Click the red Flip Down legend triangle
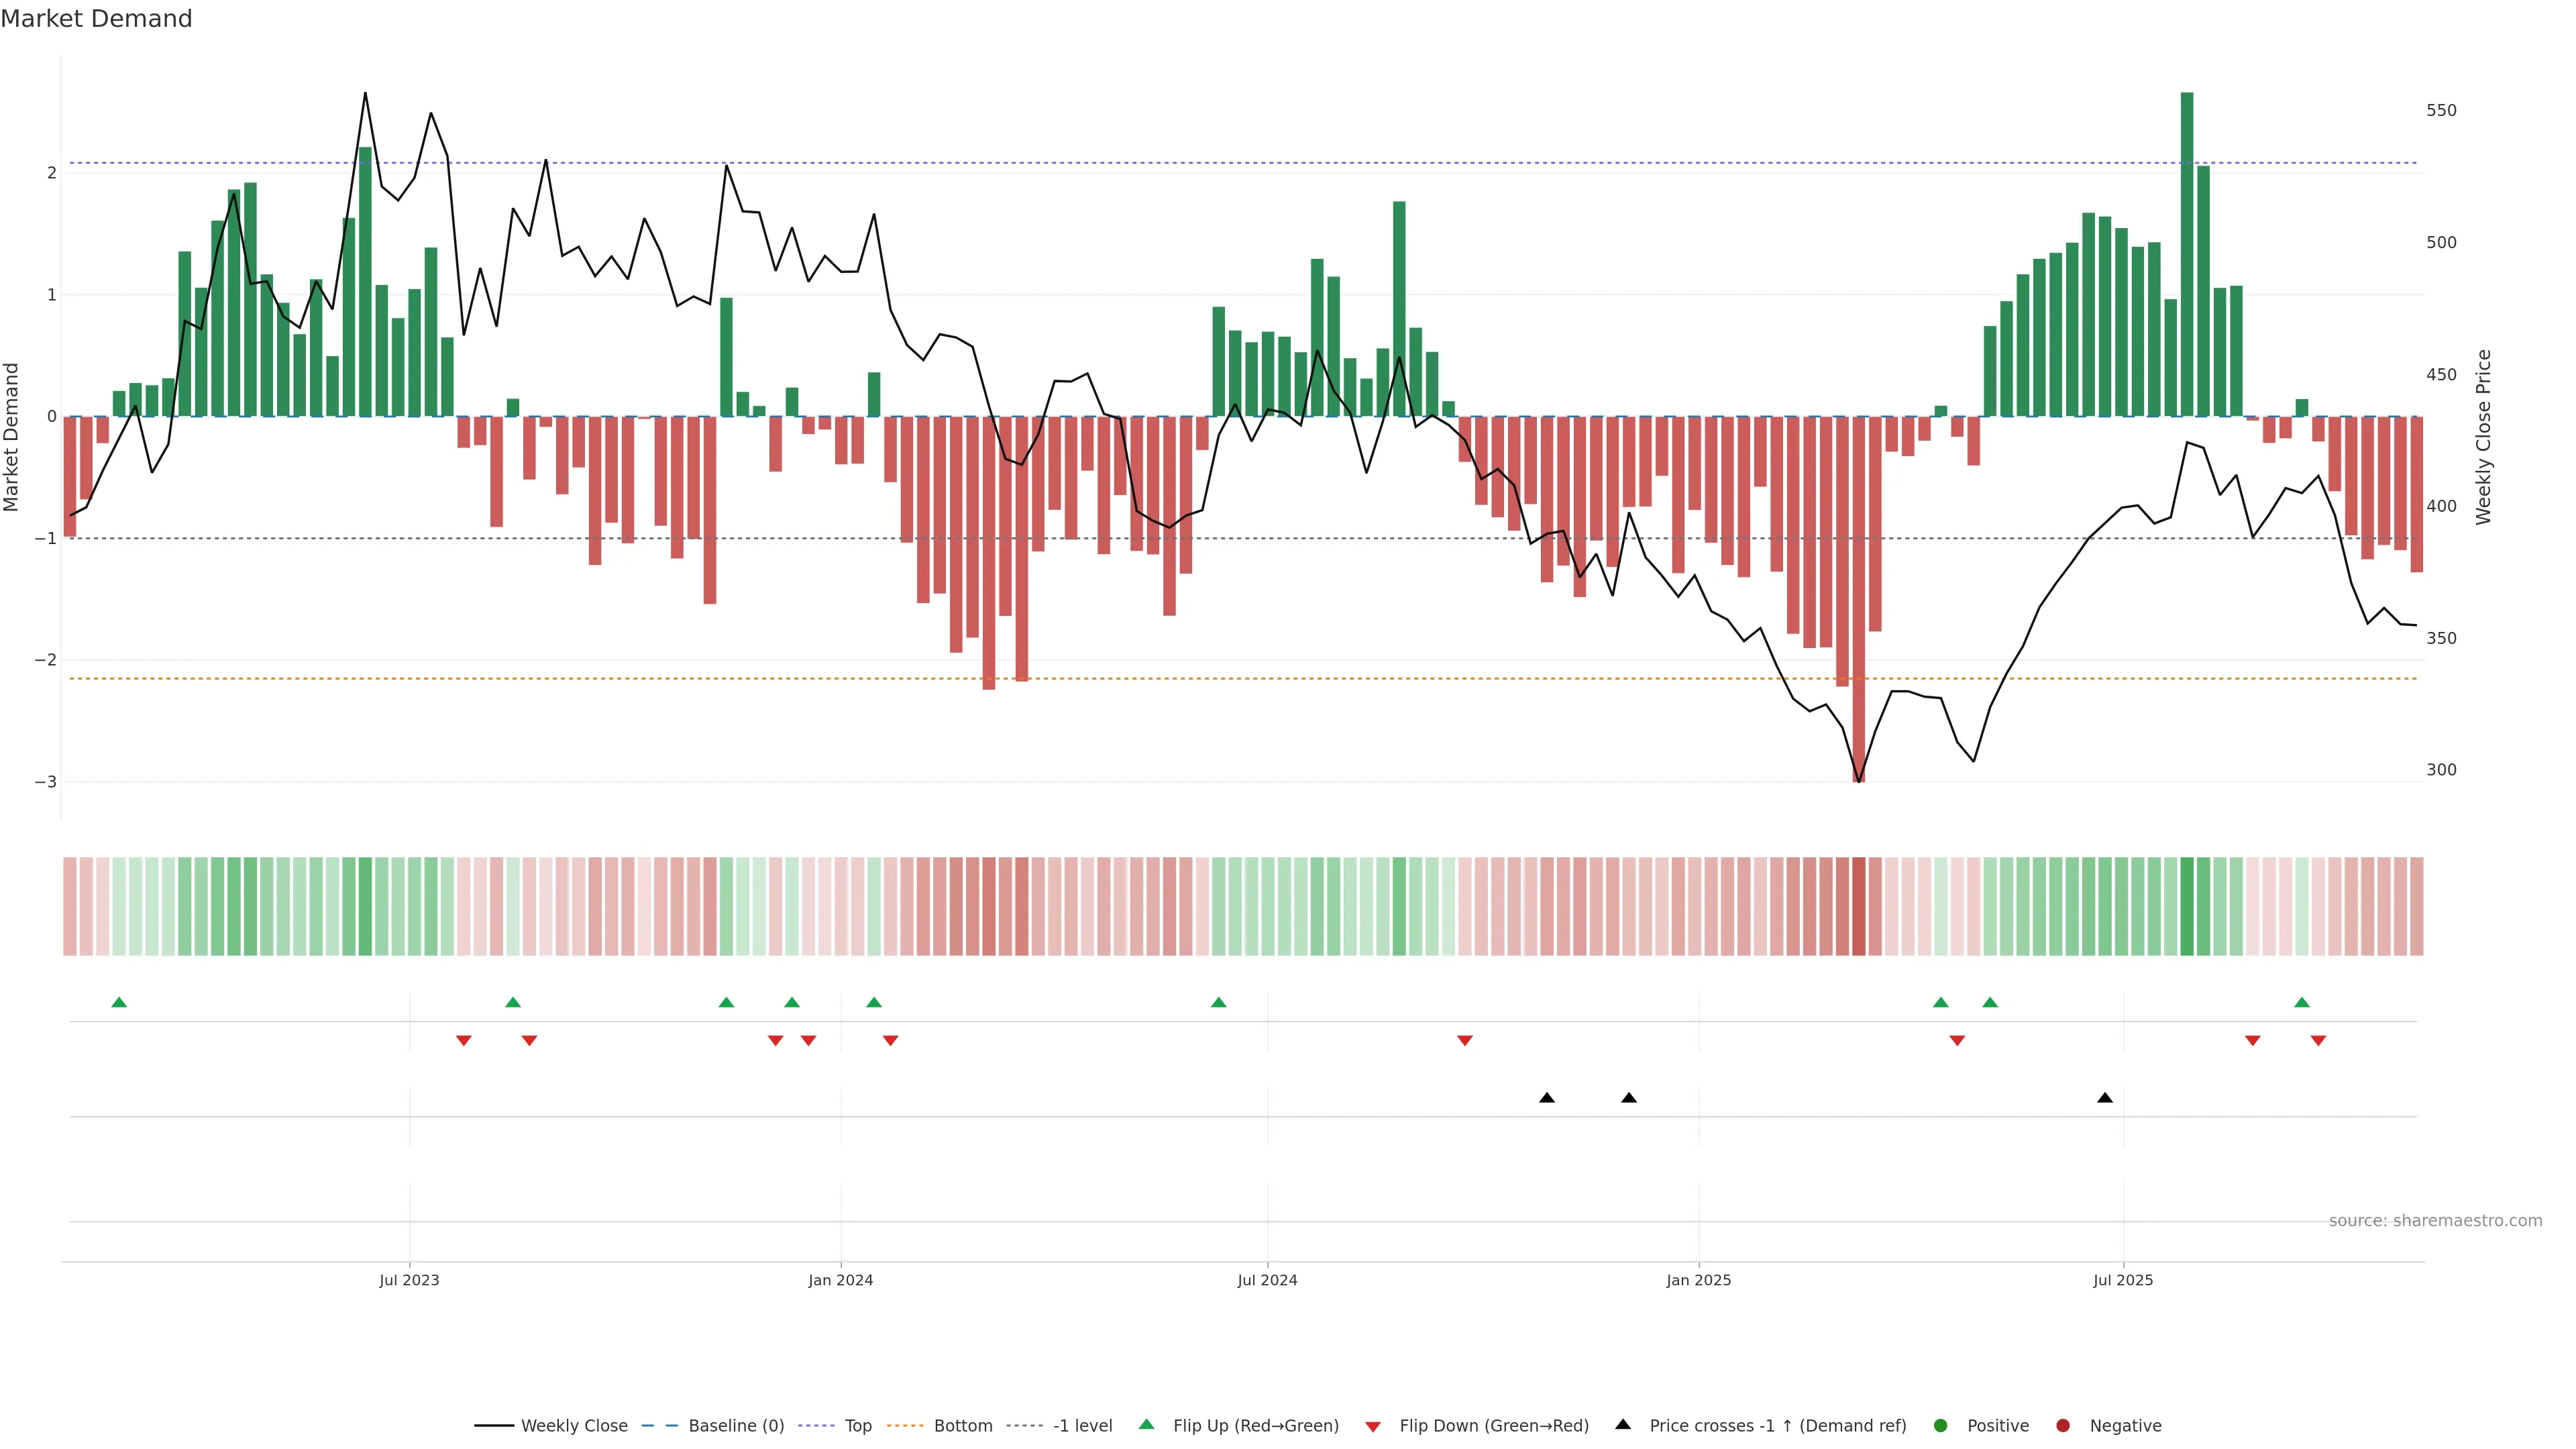Viewport: 2576px width, 1449px height. click(x=1373, y=1426)
